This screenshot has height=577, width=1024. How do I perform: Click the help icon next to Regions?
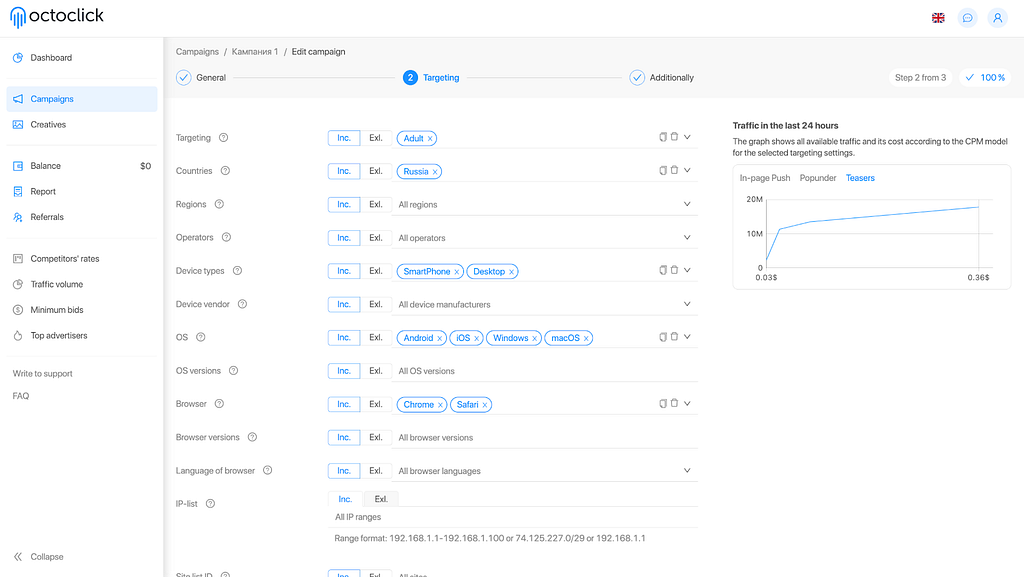tap(219, 204)
